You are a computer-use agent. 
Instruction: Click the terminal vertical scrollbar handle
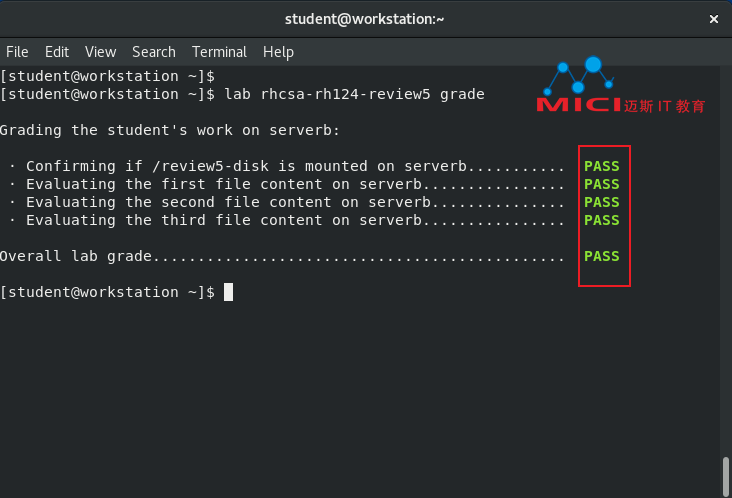click(x=725, y=476)
